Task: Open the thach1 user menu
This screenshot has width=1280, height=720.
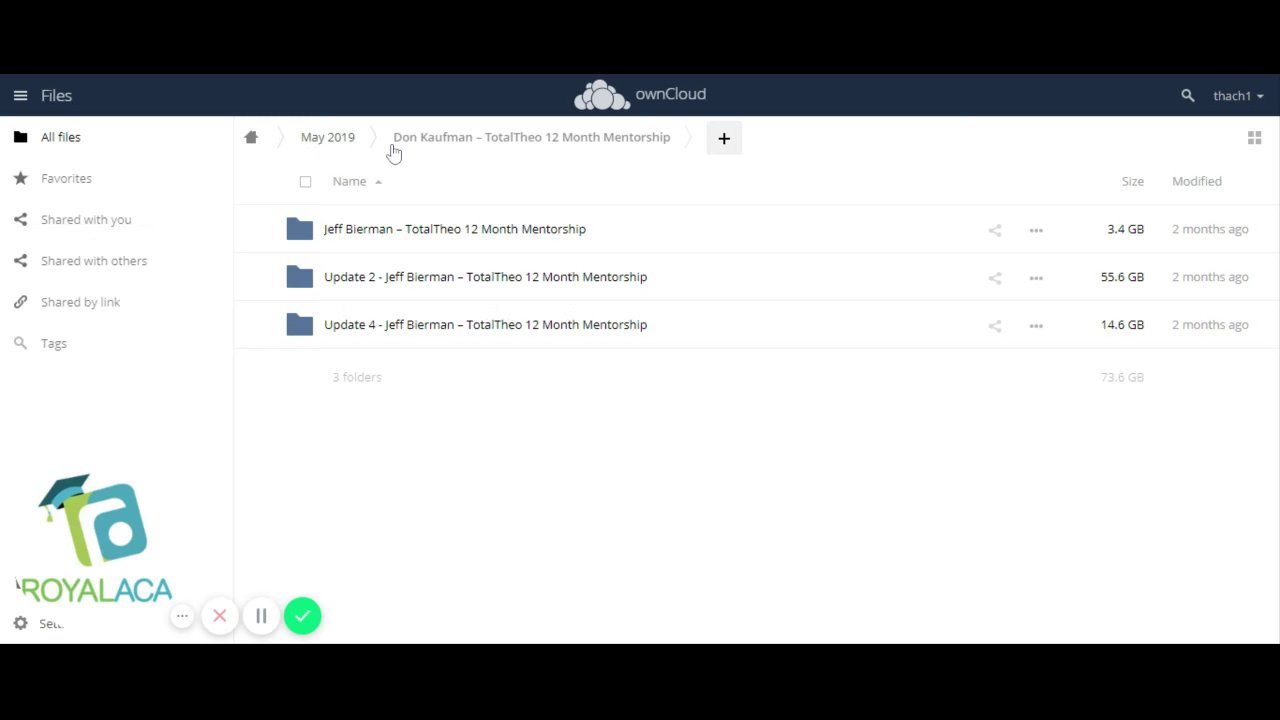Action: click(x=1238, y=96)
